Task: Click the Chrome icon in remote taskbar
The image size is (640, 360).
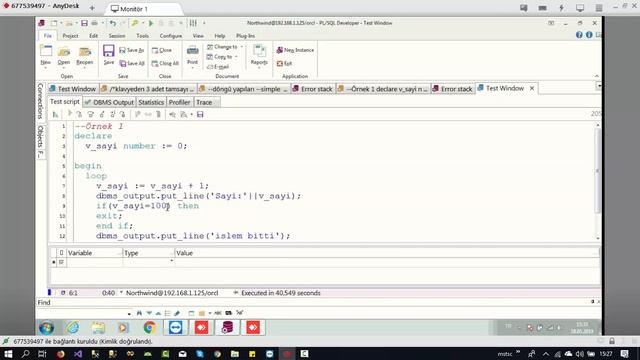Action: pos(149,327)
